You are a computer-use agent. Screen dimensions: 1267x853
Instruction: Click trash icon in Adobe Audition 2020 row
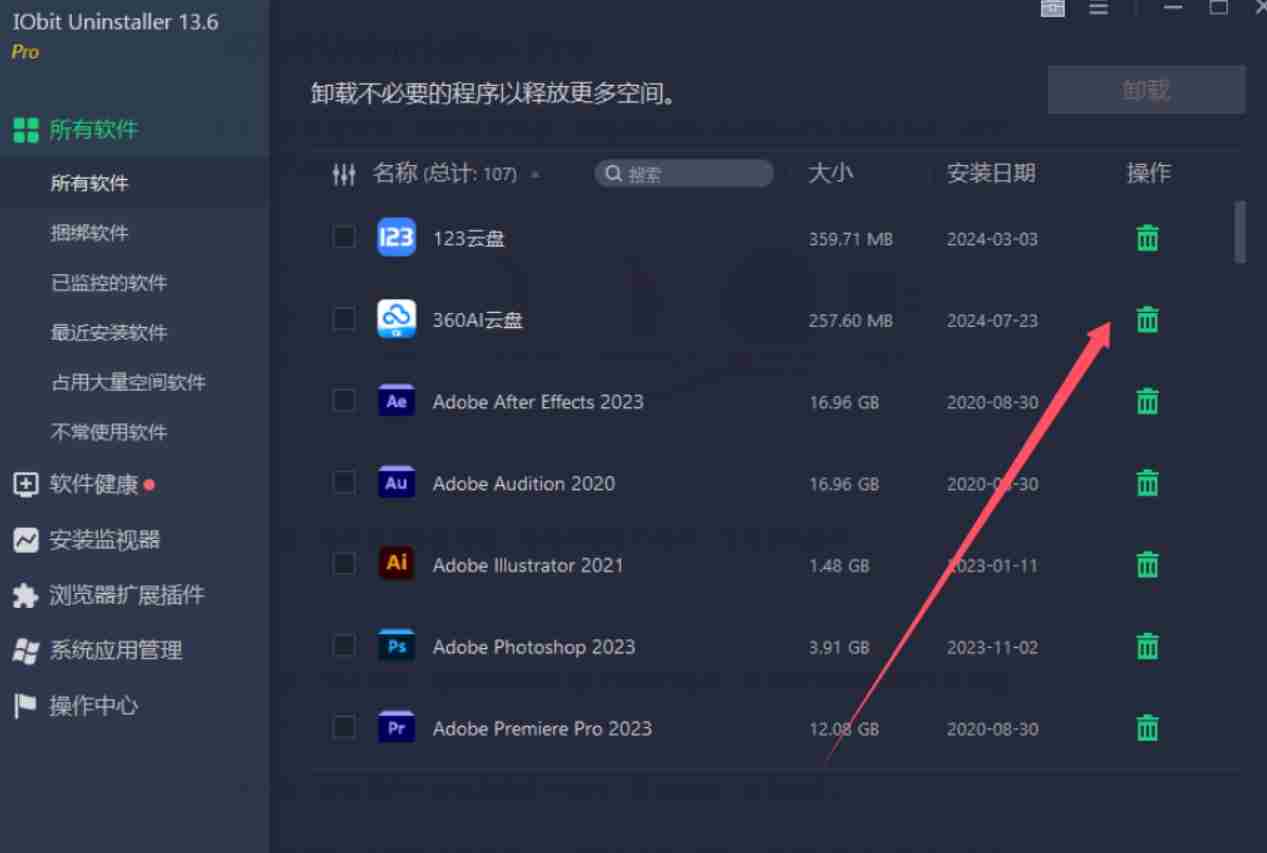tap(1147, 483)
